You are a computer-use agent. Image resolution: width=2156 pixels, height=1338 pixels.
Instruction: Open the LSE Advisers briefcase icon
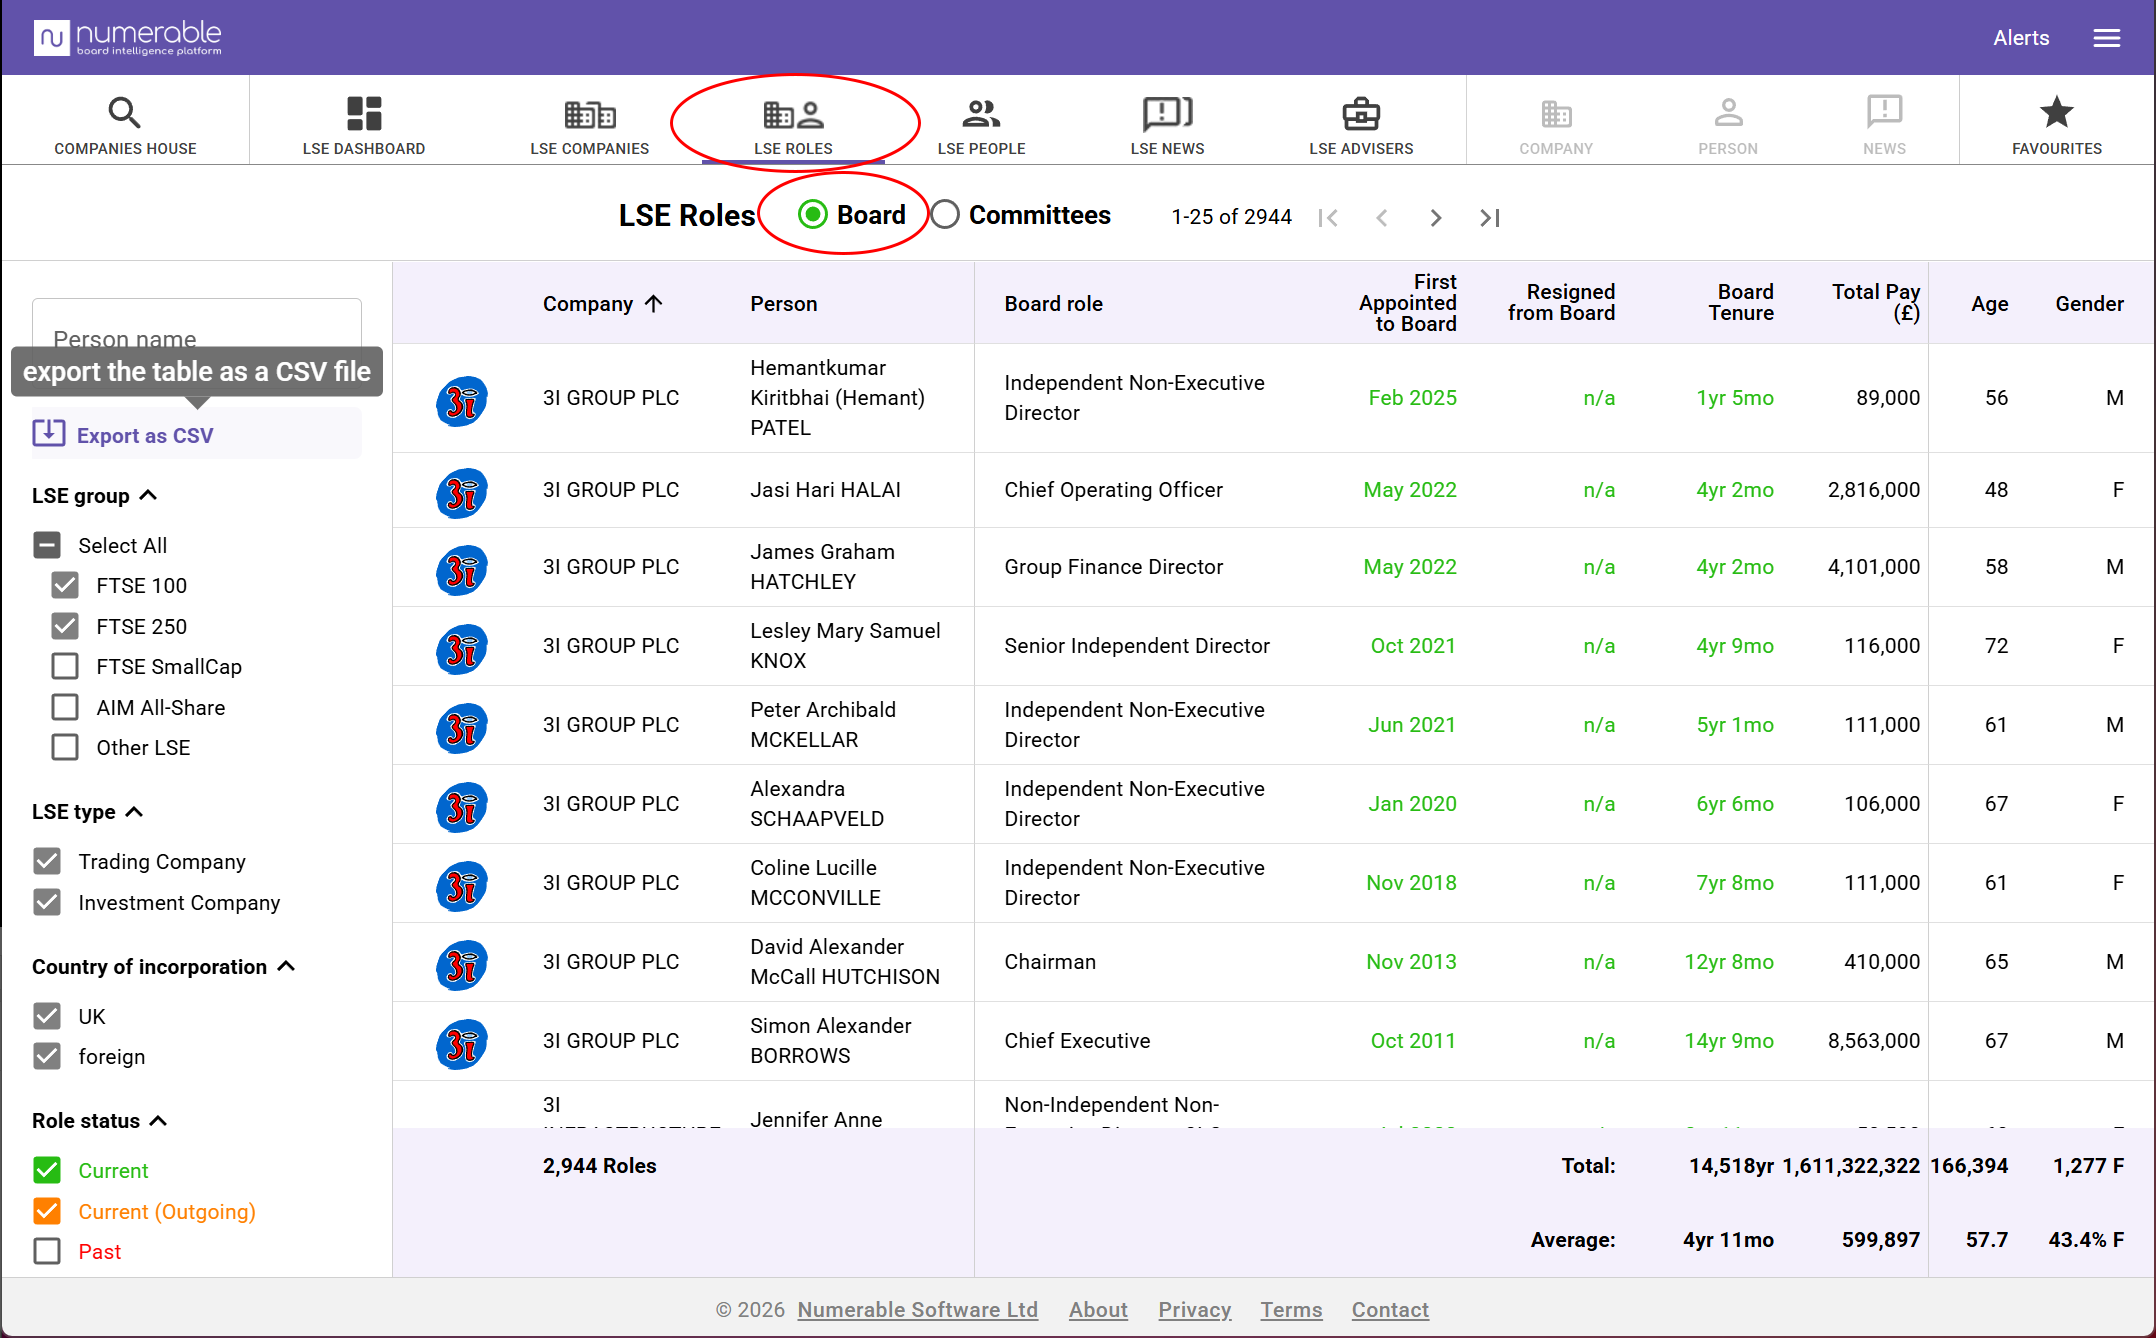1361,114
